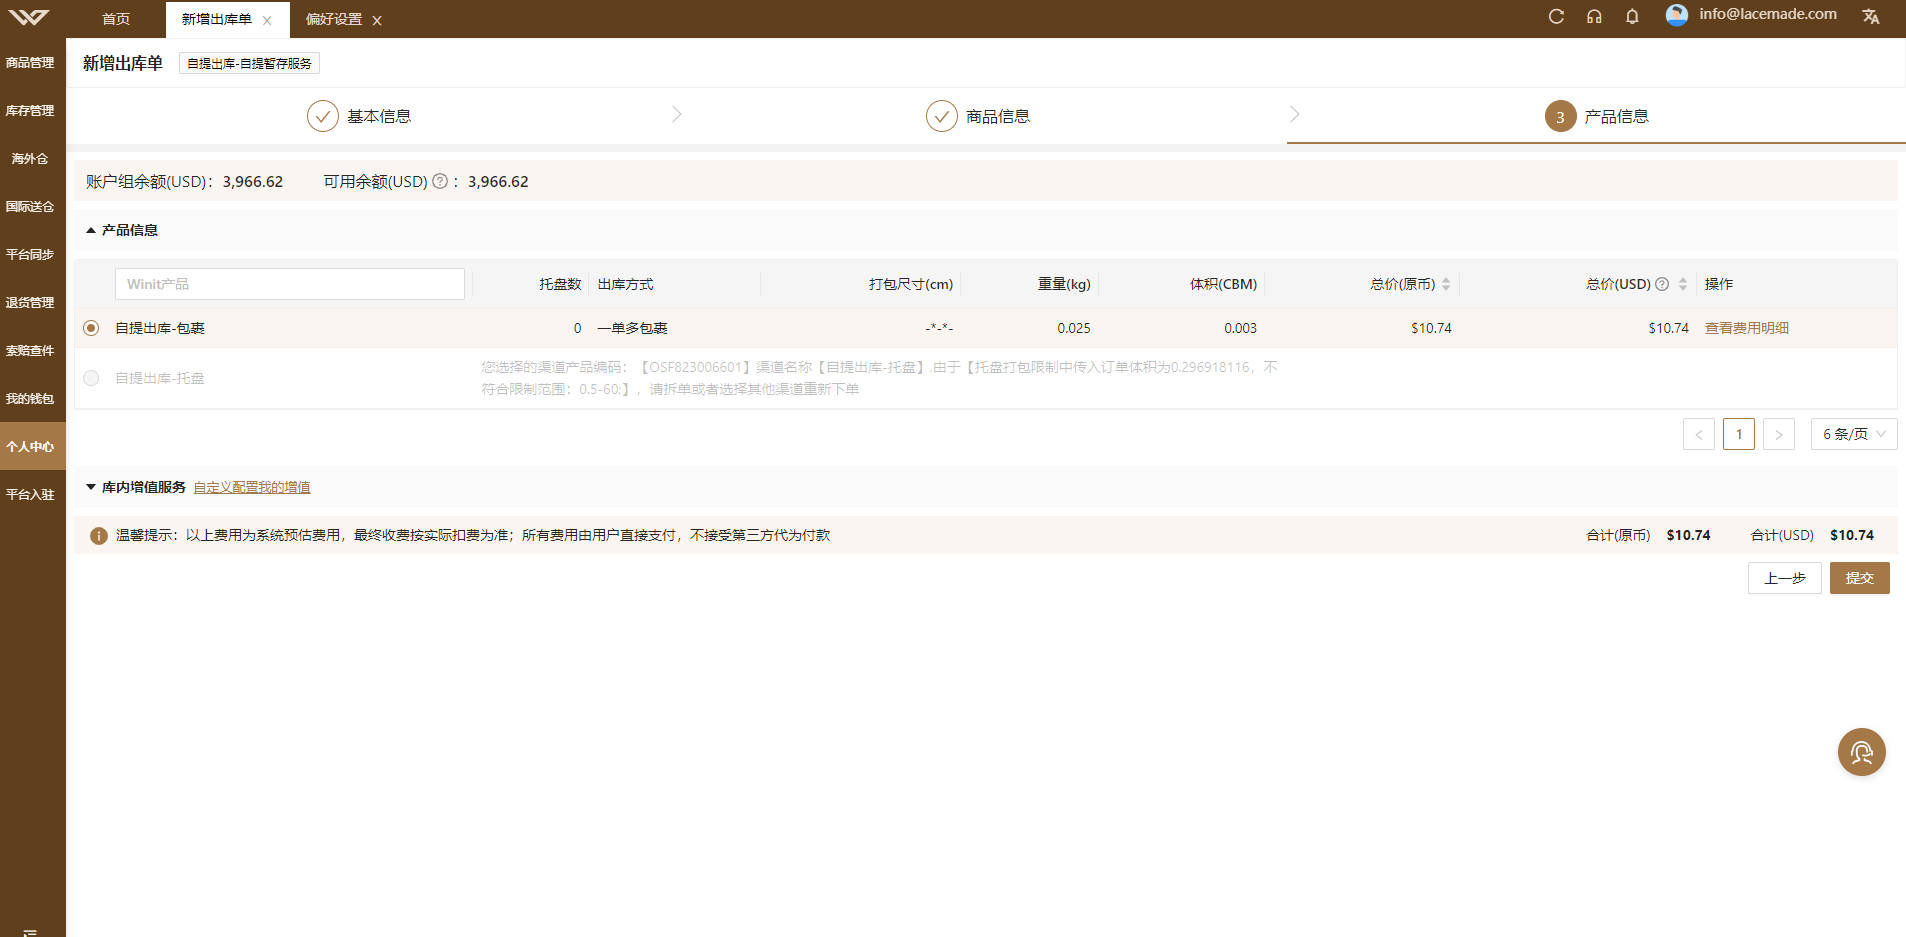Open 平台同步 in sidebar

pos(30,254)
